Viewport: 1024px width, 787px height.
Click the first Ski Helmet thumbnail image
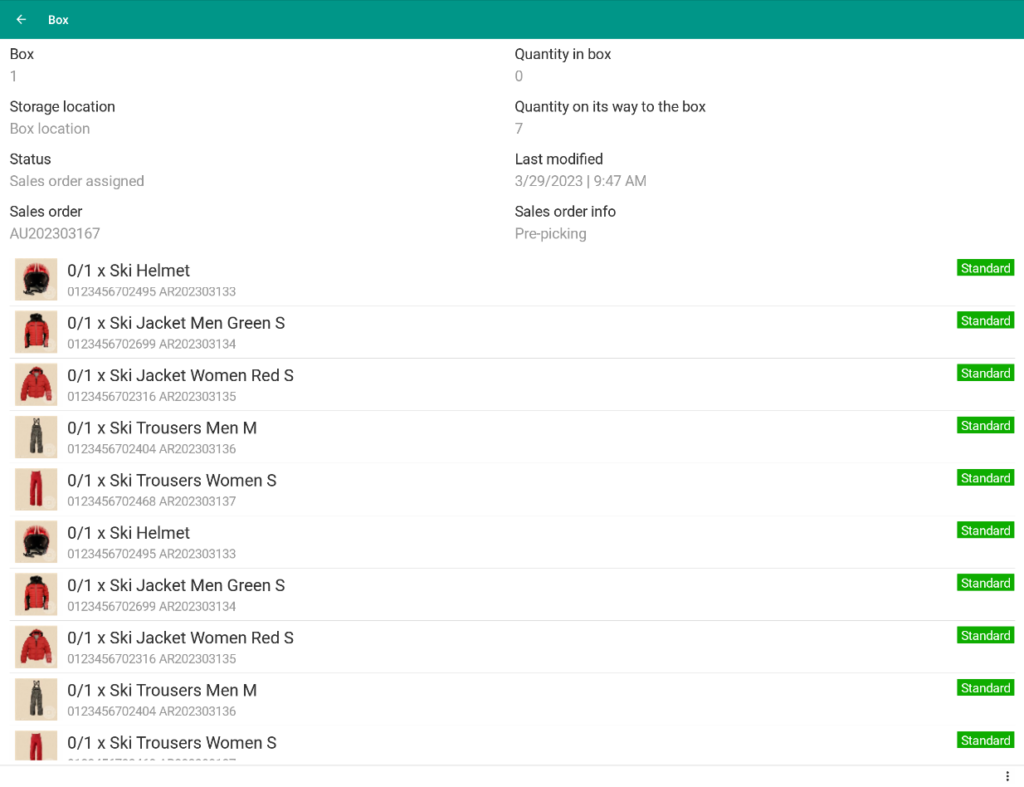pyautogui.click(x=36, y=279)
